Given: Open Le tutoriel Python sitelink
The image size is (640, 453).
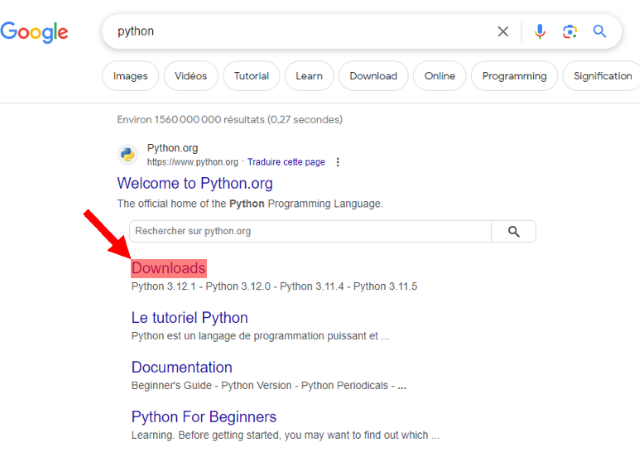Looking at the screenshot, I should (189, 318).
